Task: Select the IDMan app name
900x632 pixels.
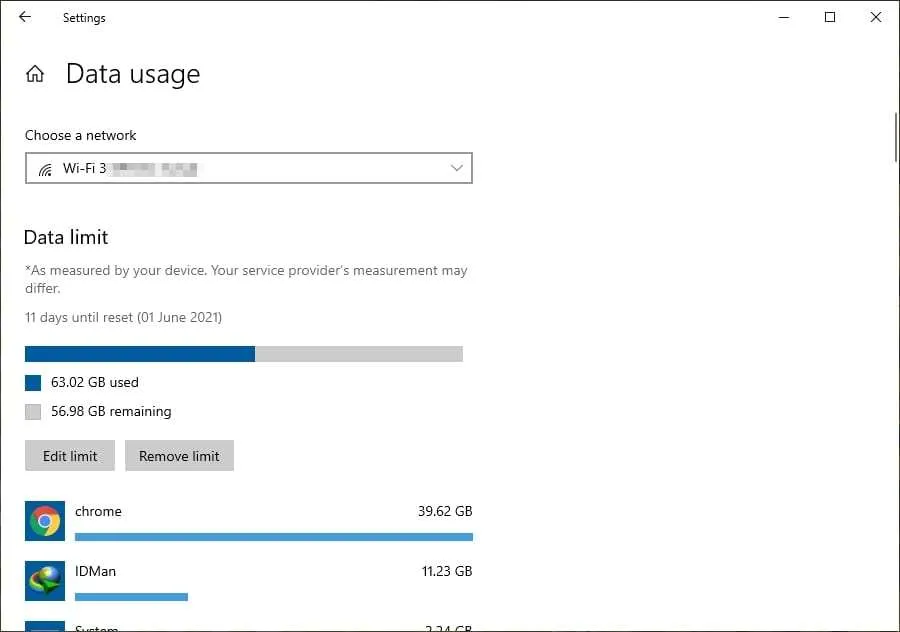Action: [95, 571]
